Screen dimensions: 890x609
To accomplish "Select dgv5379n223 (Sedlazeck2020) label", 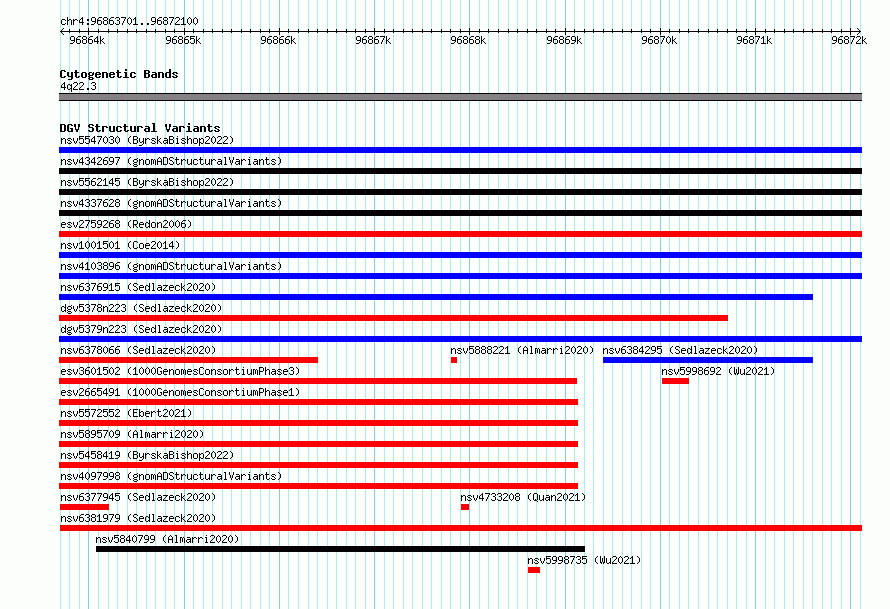I will coord(141,329).
